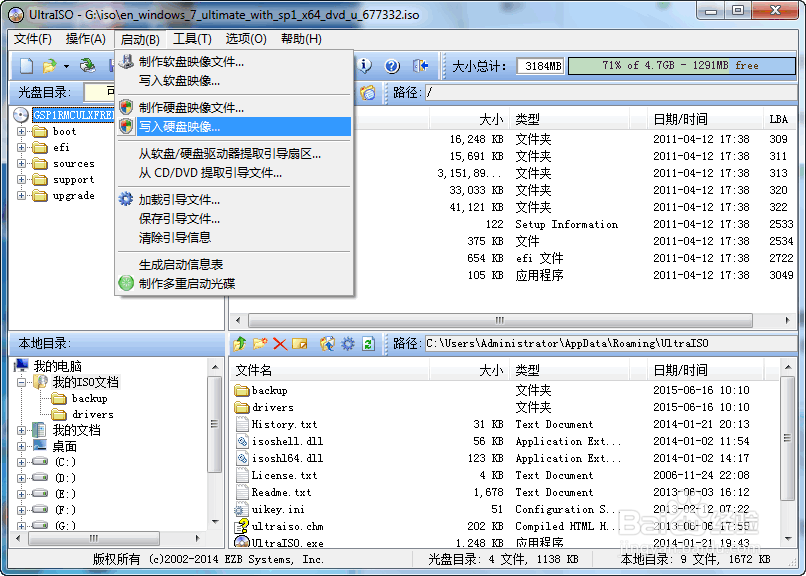The height and width of the screenshot is (576, 806).
Task: Expand the 桌面 tree node
Action: pyautogui.click(x=21, y=446)
